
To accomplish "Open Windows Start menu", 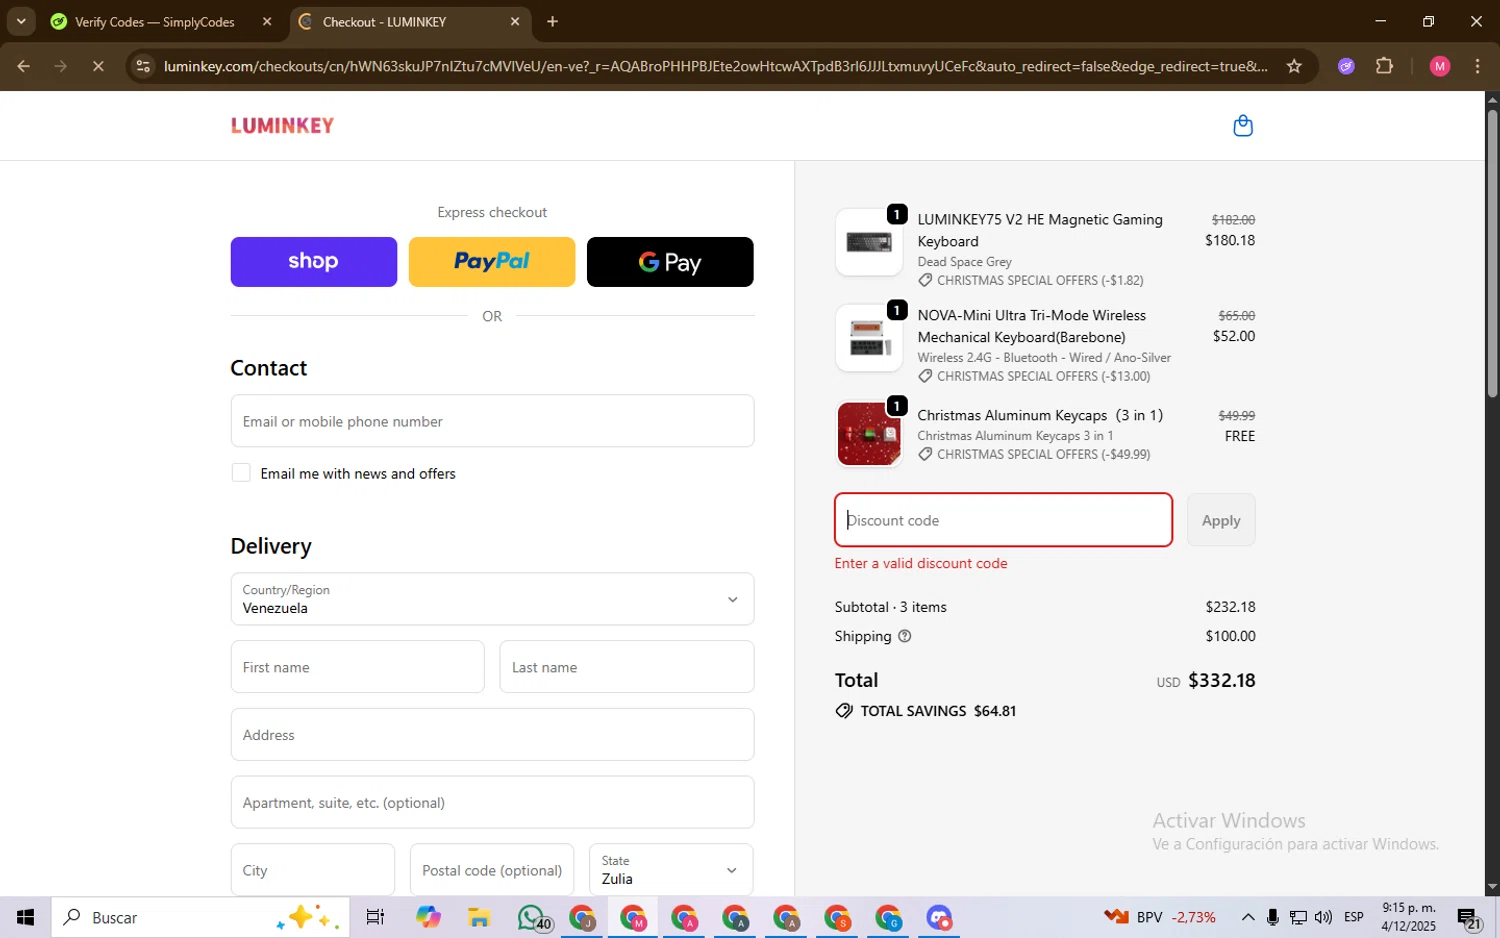I will pyautogui.click(x=25, y=917).
